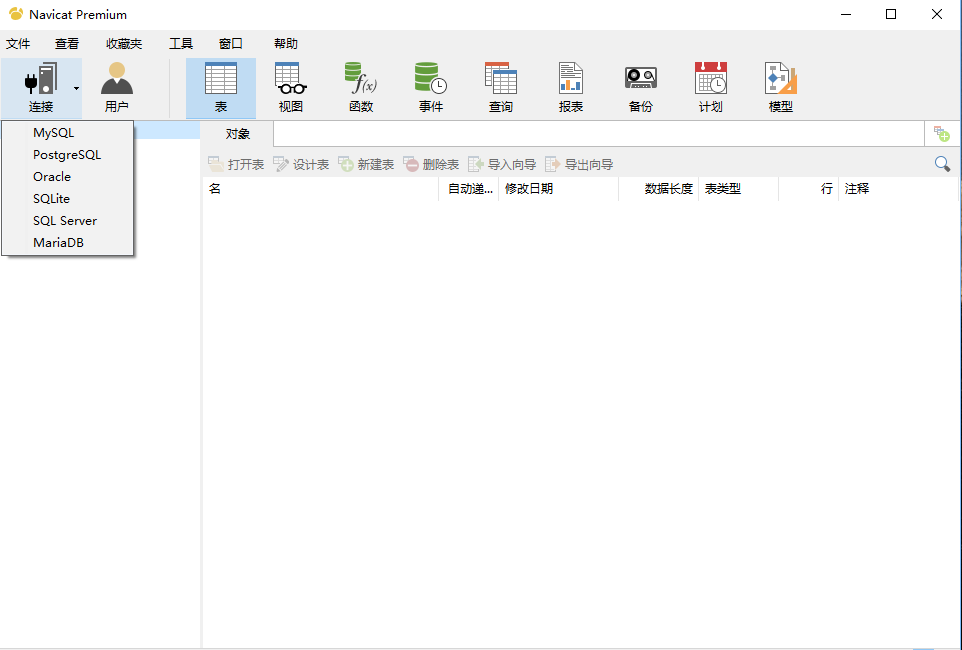Click the Connection (连接) plug icon
Viewport: 962px width, 650px height.
click(40, 80)
